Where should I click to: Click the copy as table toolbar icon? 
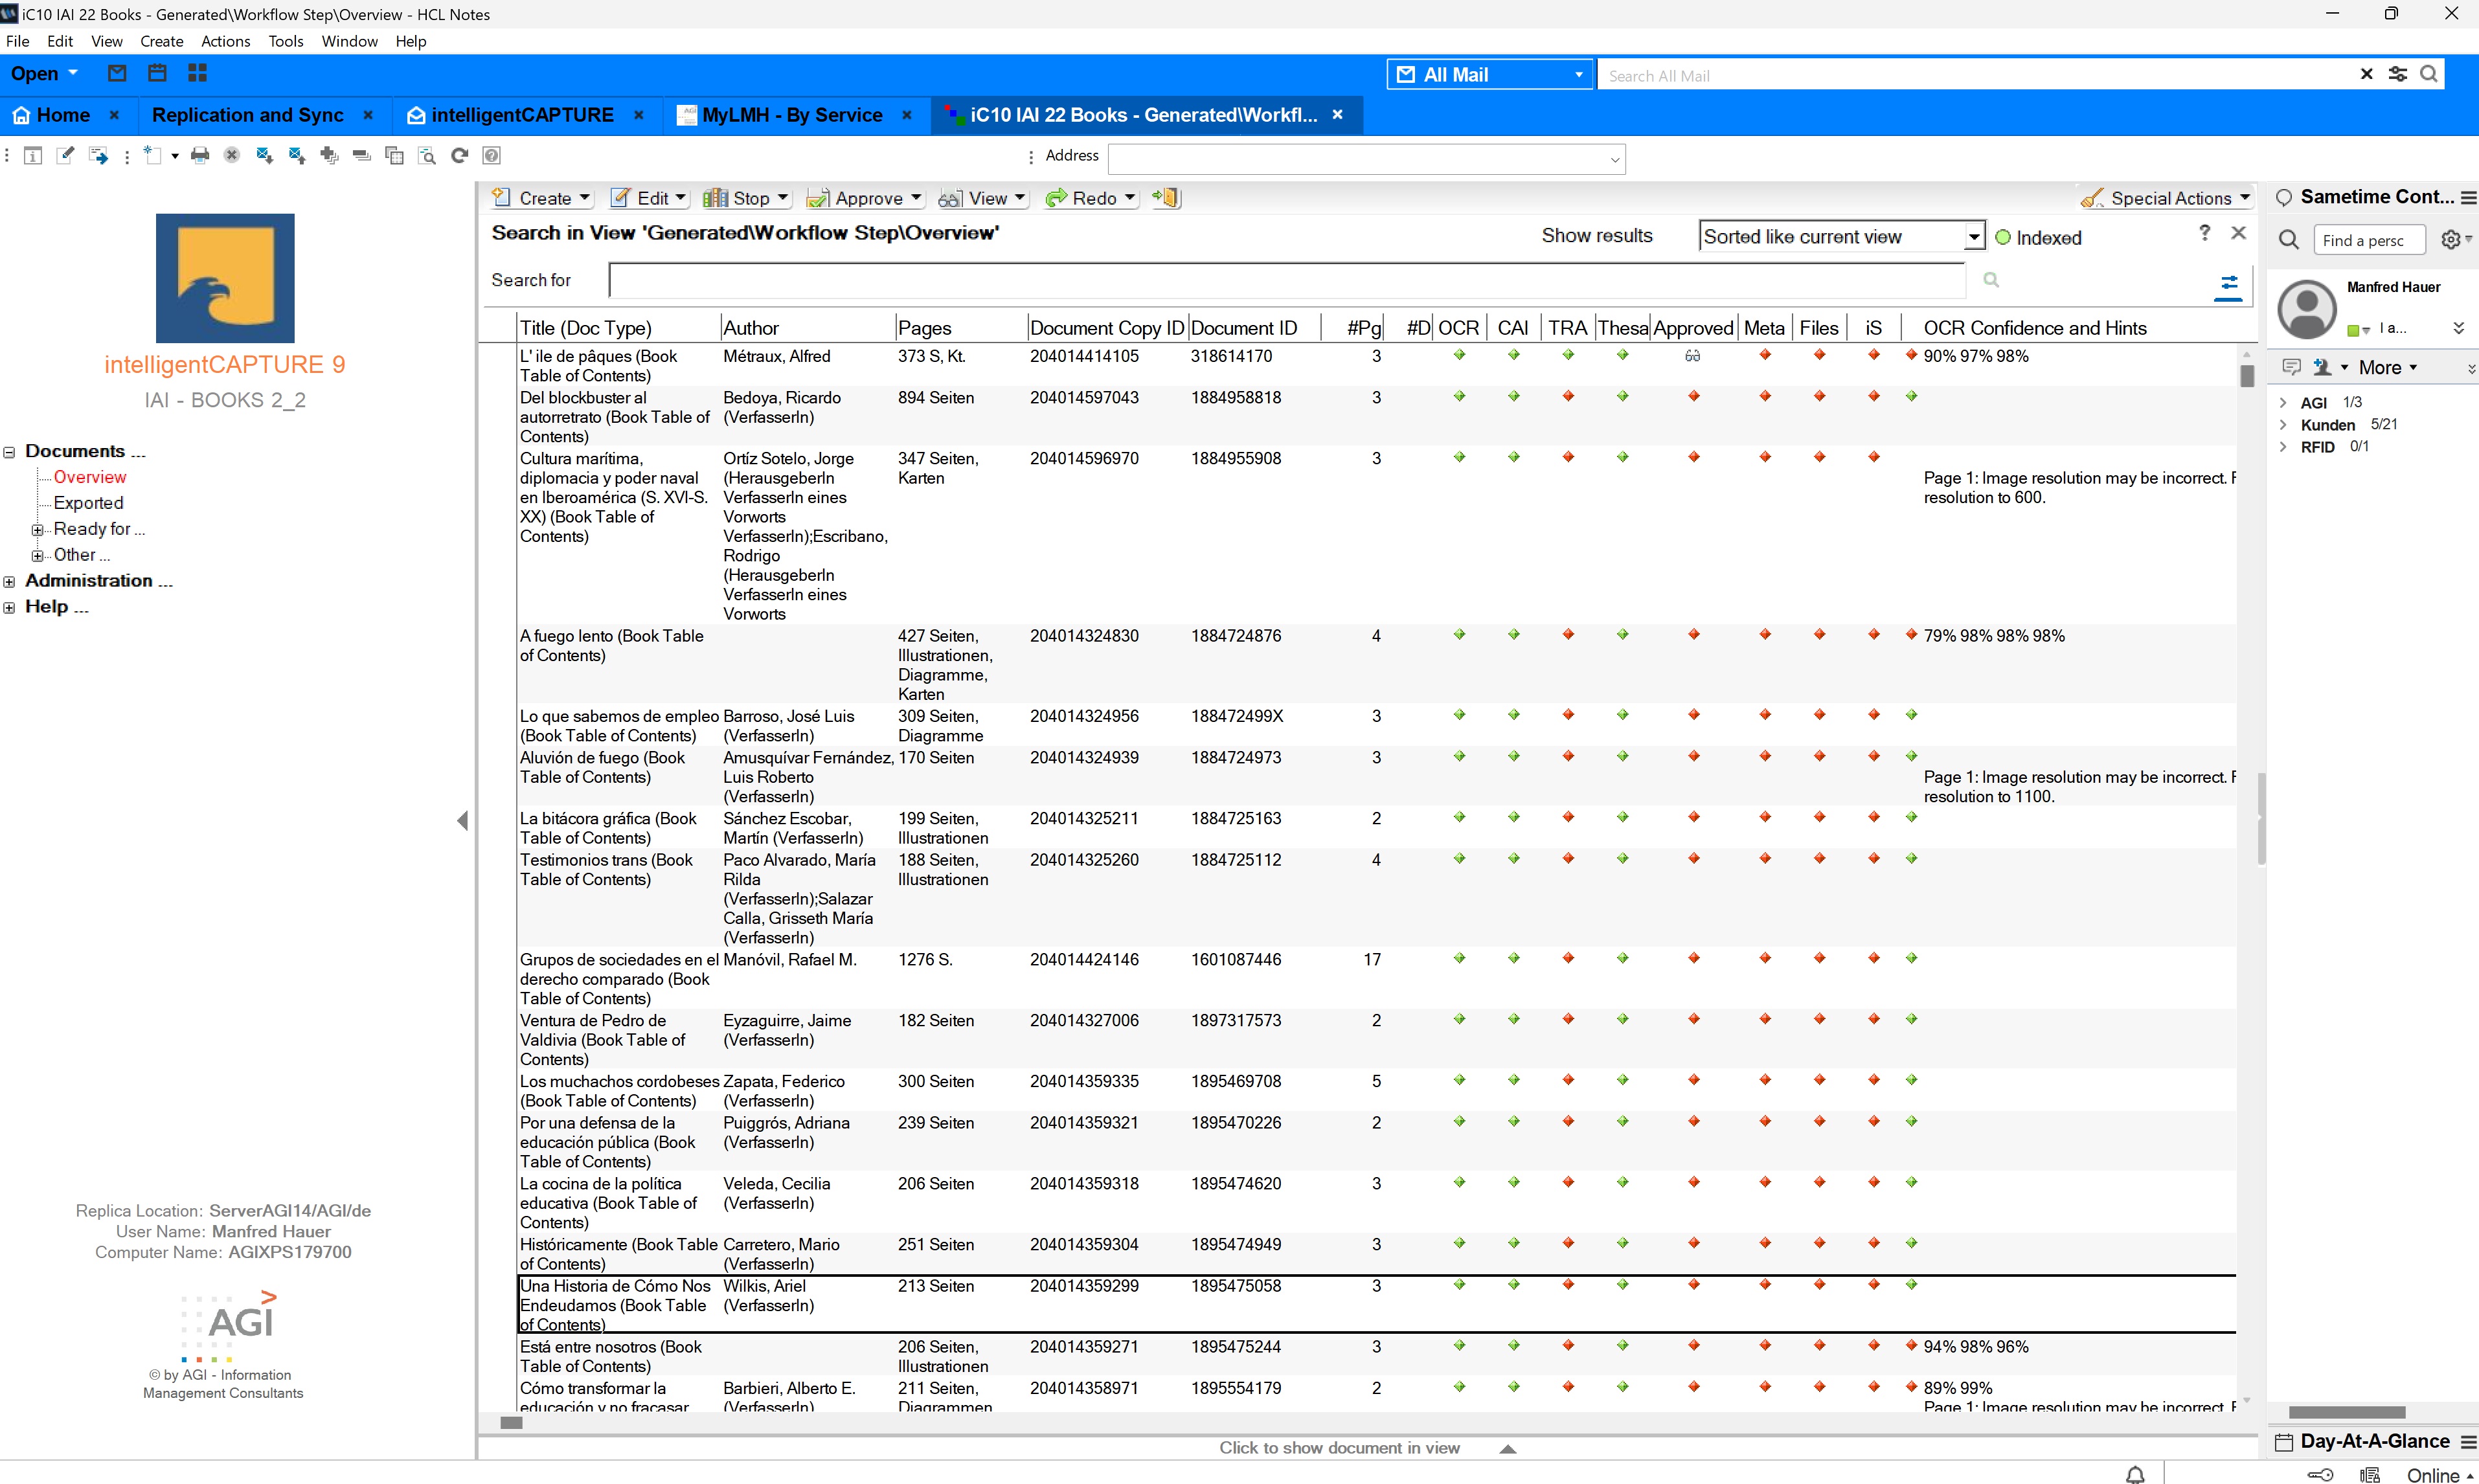[394, 155]
